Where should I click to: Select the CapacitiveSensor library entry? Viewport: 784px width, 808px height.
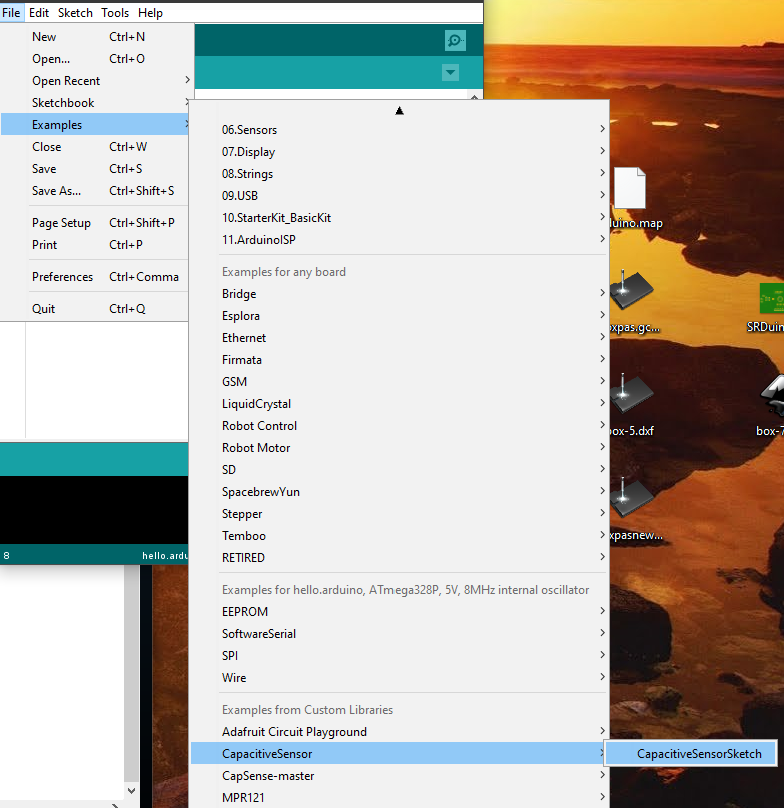[x=399, y=754]
